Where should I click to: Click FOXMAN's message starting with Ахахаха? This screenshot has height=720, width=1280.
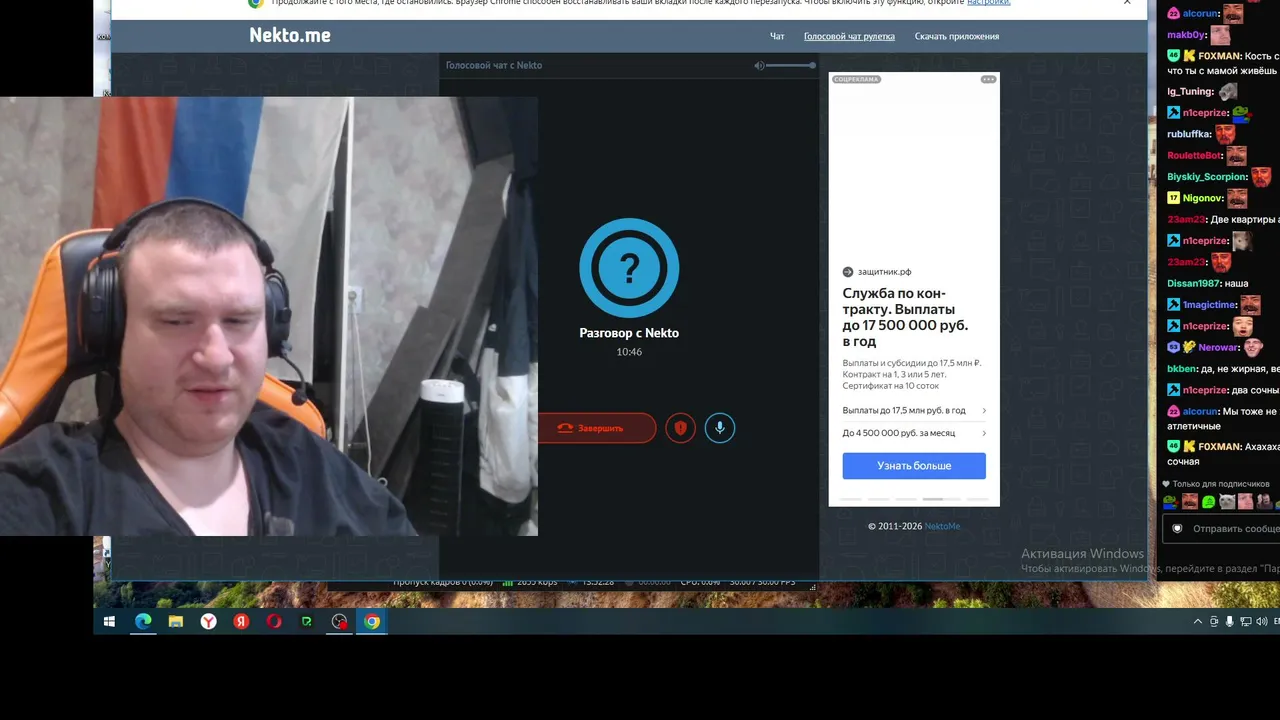[x=1223, y=454]
